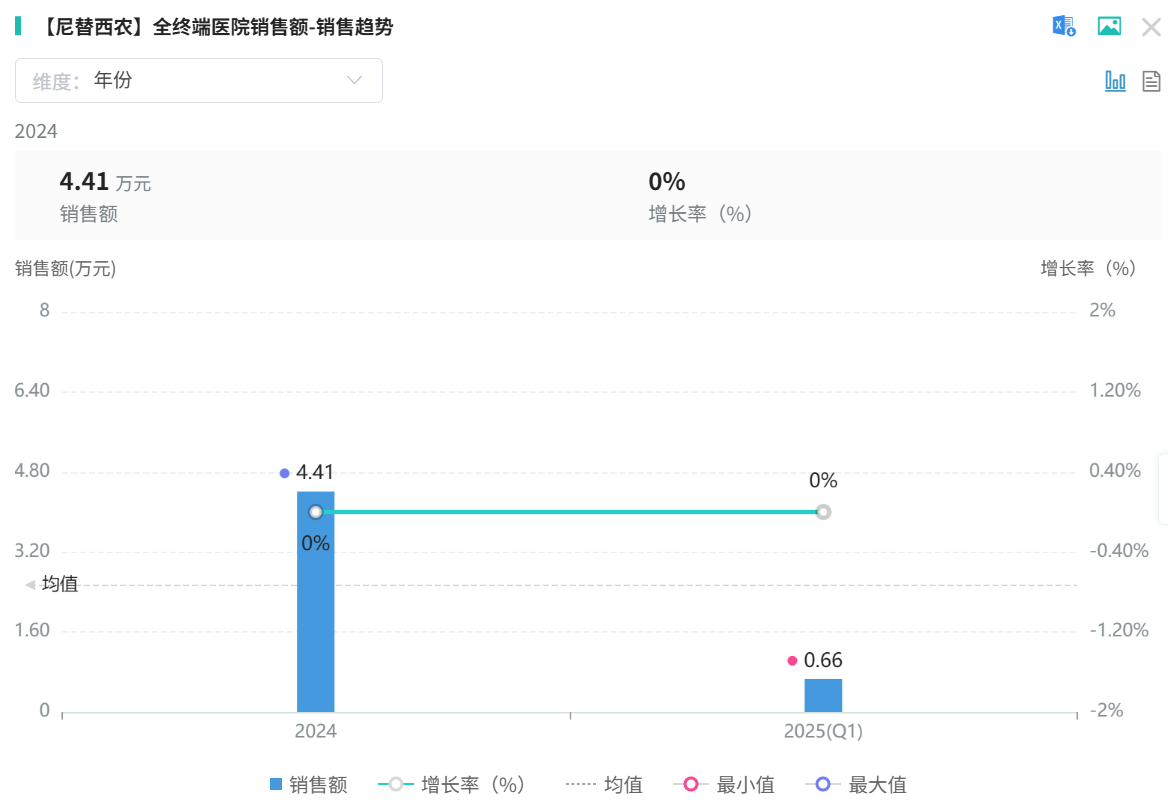The image size is (1168, 812).
Task: Toggle 增长率（%） line in legend
Action: pos(452,785)
